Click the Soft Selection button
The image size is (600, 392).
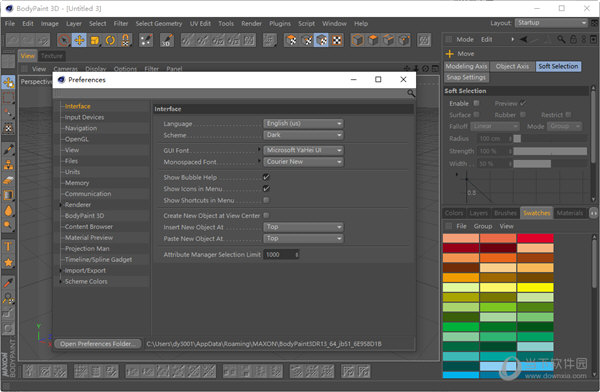click(x=558, y=66)
